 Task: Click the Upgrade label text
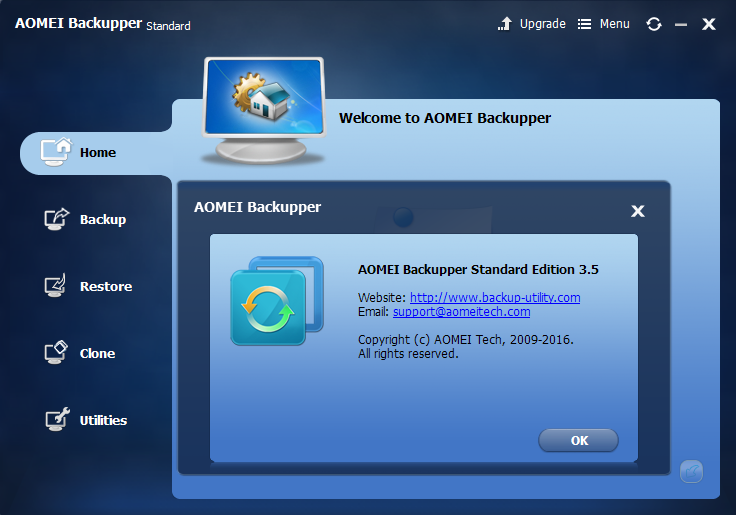click(543, 24)
